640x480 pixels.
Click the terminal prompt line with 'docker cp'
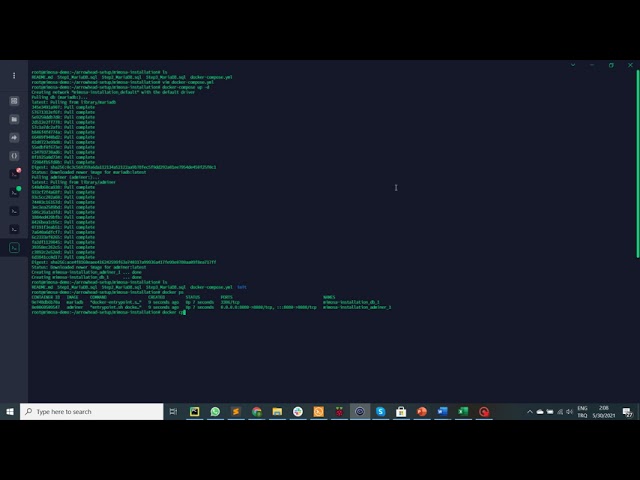coord(109,312)
